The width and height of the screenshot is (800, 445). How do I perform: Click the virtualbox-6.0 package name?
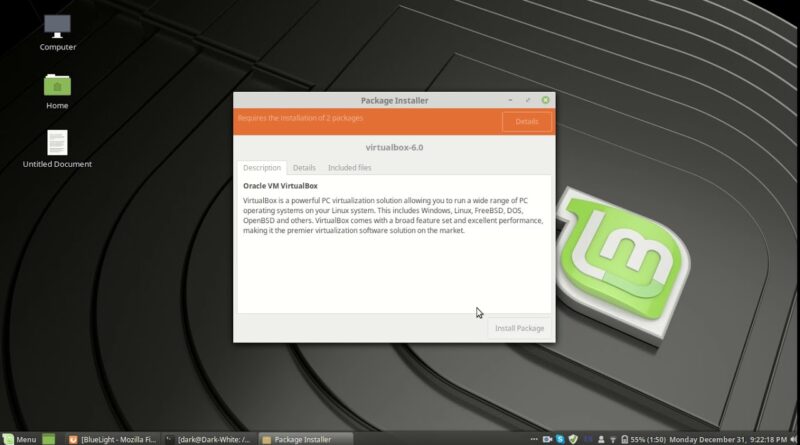pos(394,147)
